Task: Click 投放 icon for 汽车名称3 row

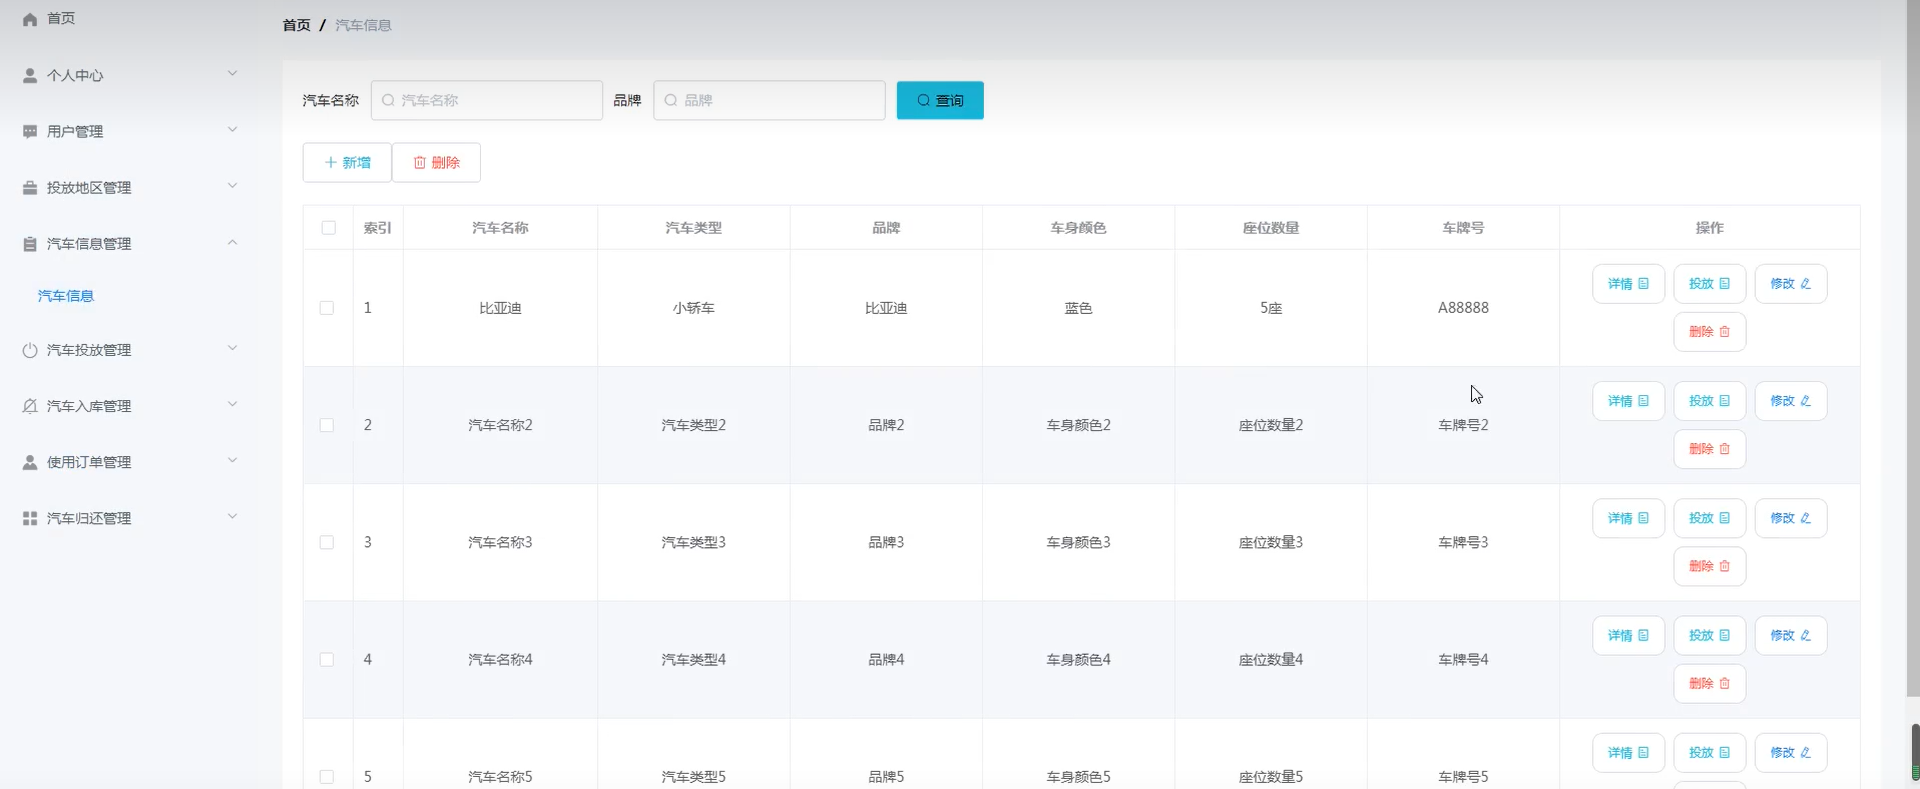Action: point(1724,518)
